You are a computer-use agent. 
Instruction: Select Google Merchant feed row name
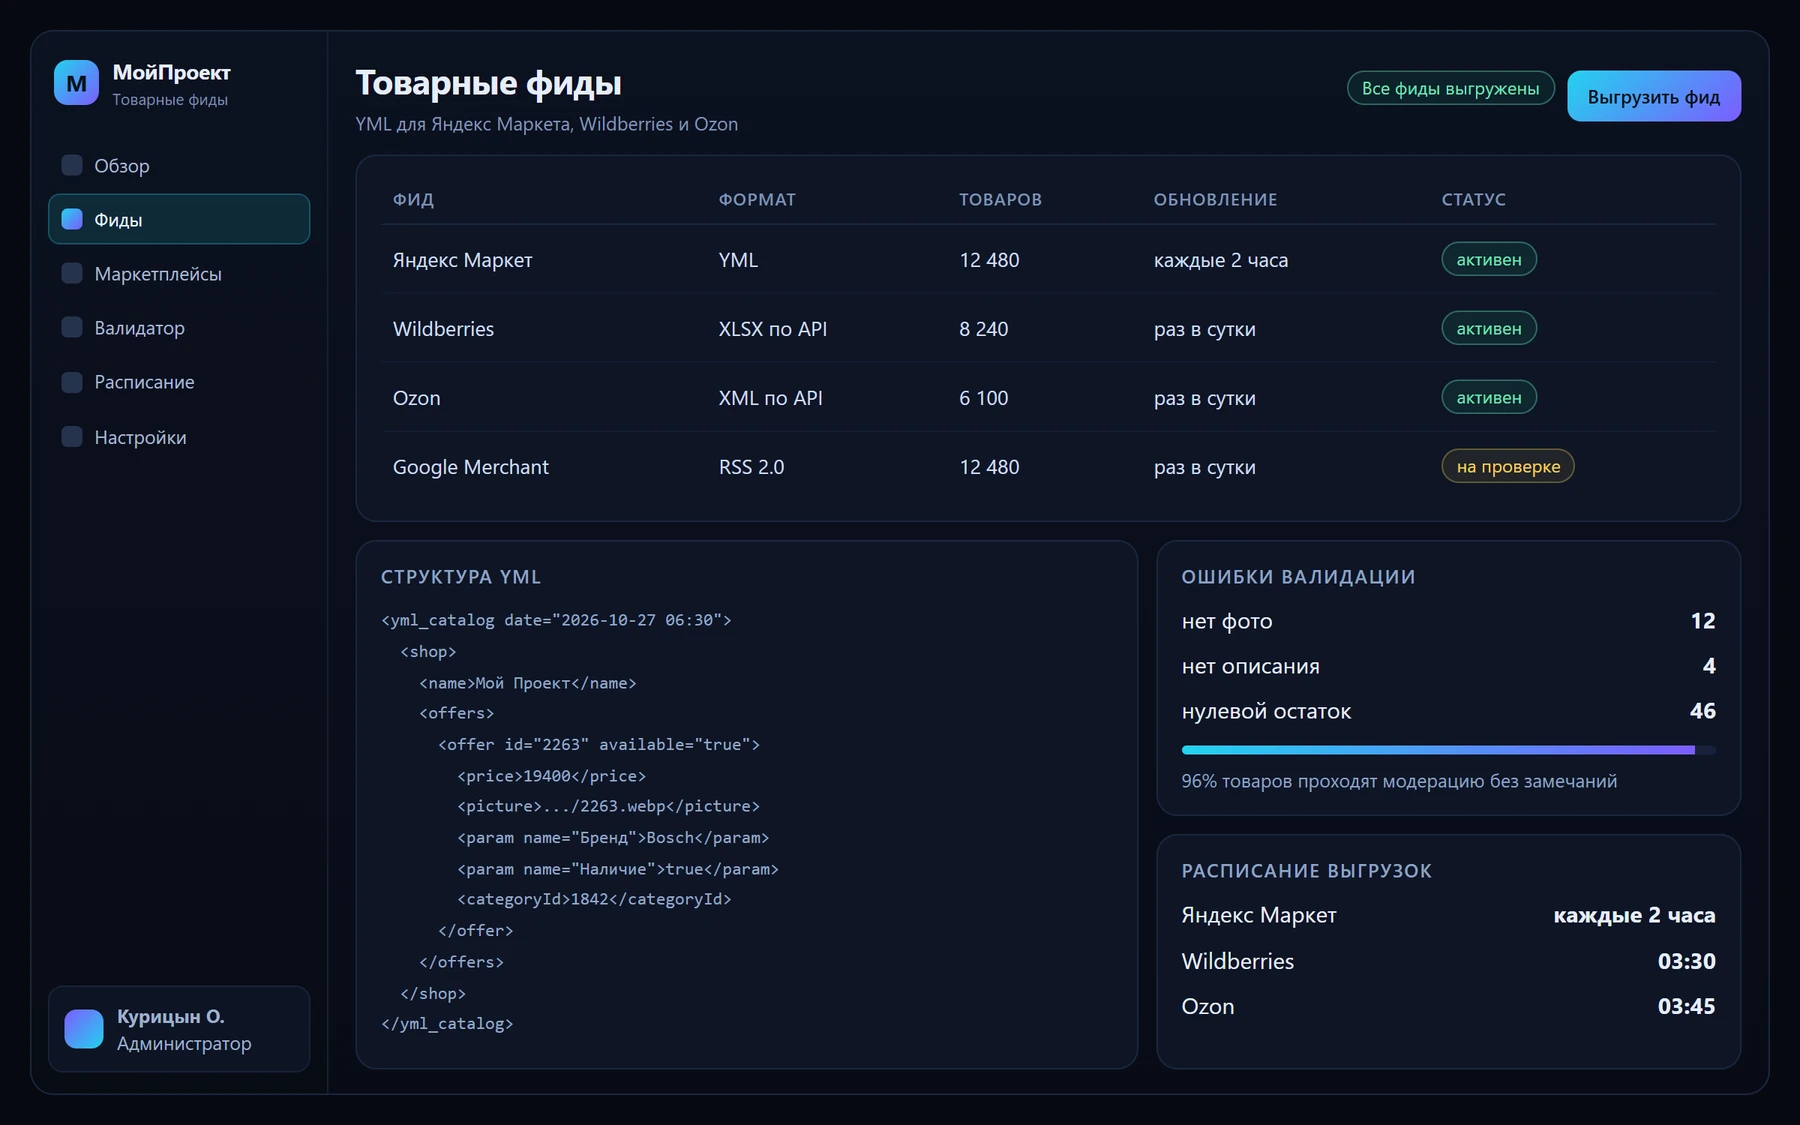click(x=471, y=467)
